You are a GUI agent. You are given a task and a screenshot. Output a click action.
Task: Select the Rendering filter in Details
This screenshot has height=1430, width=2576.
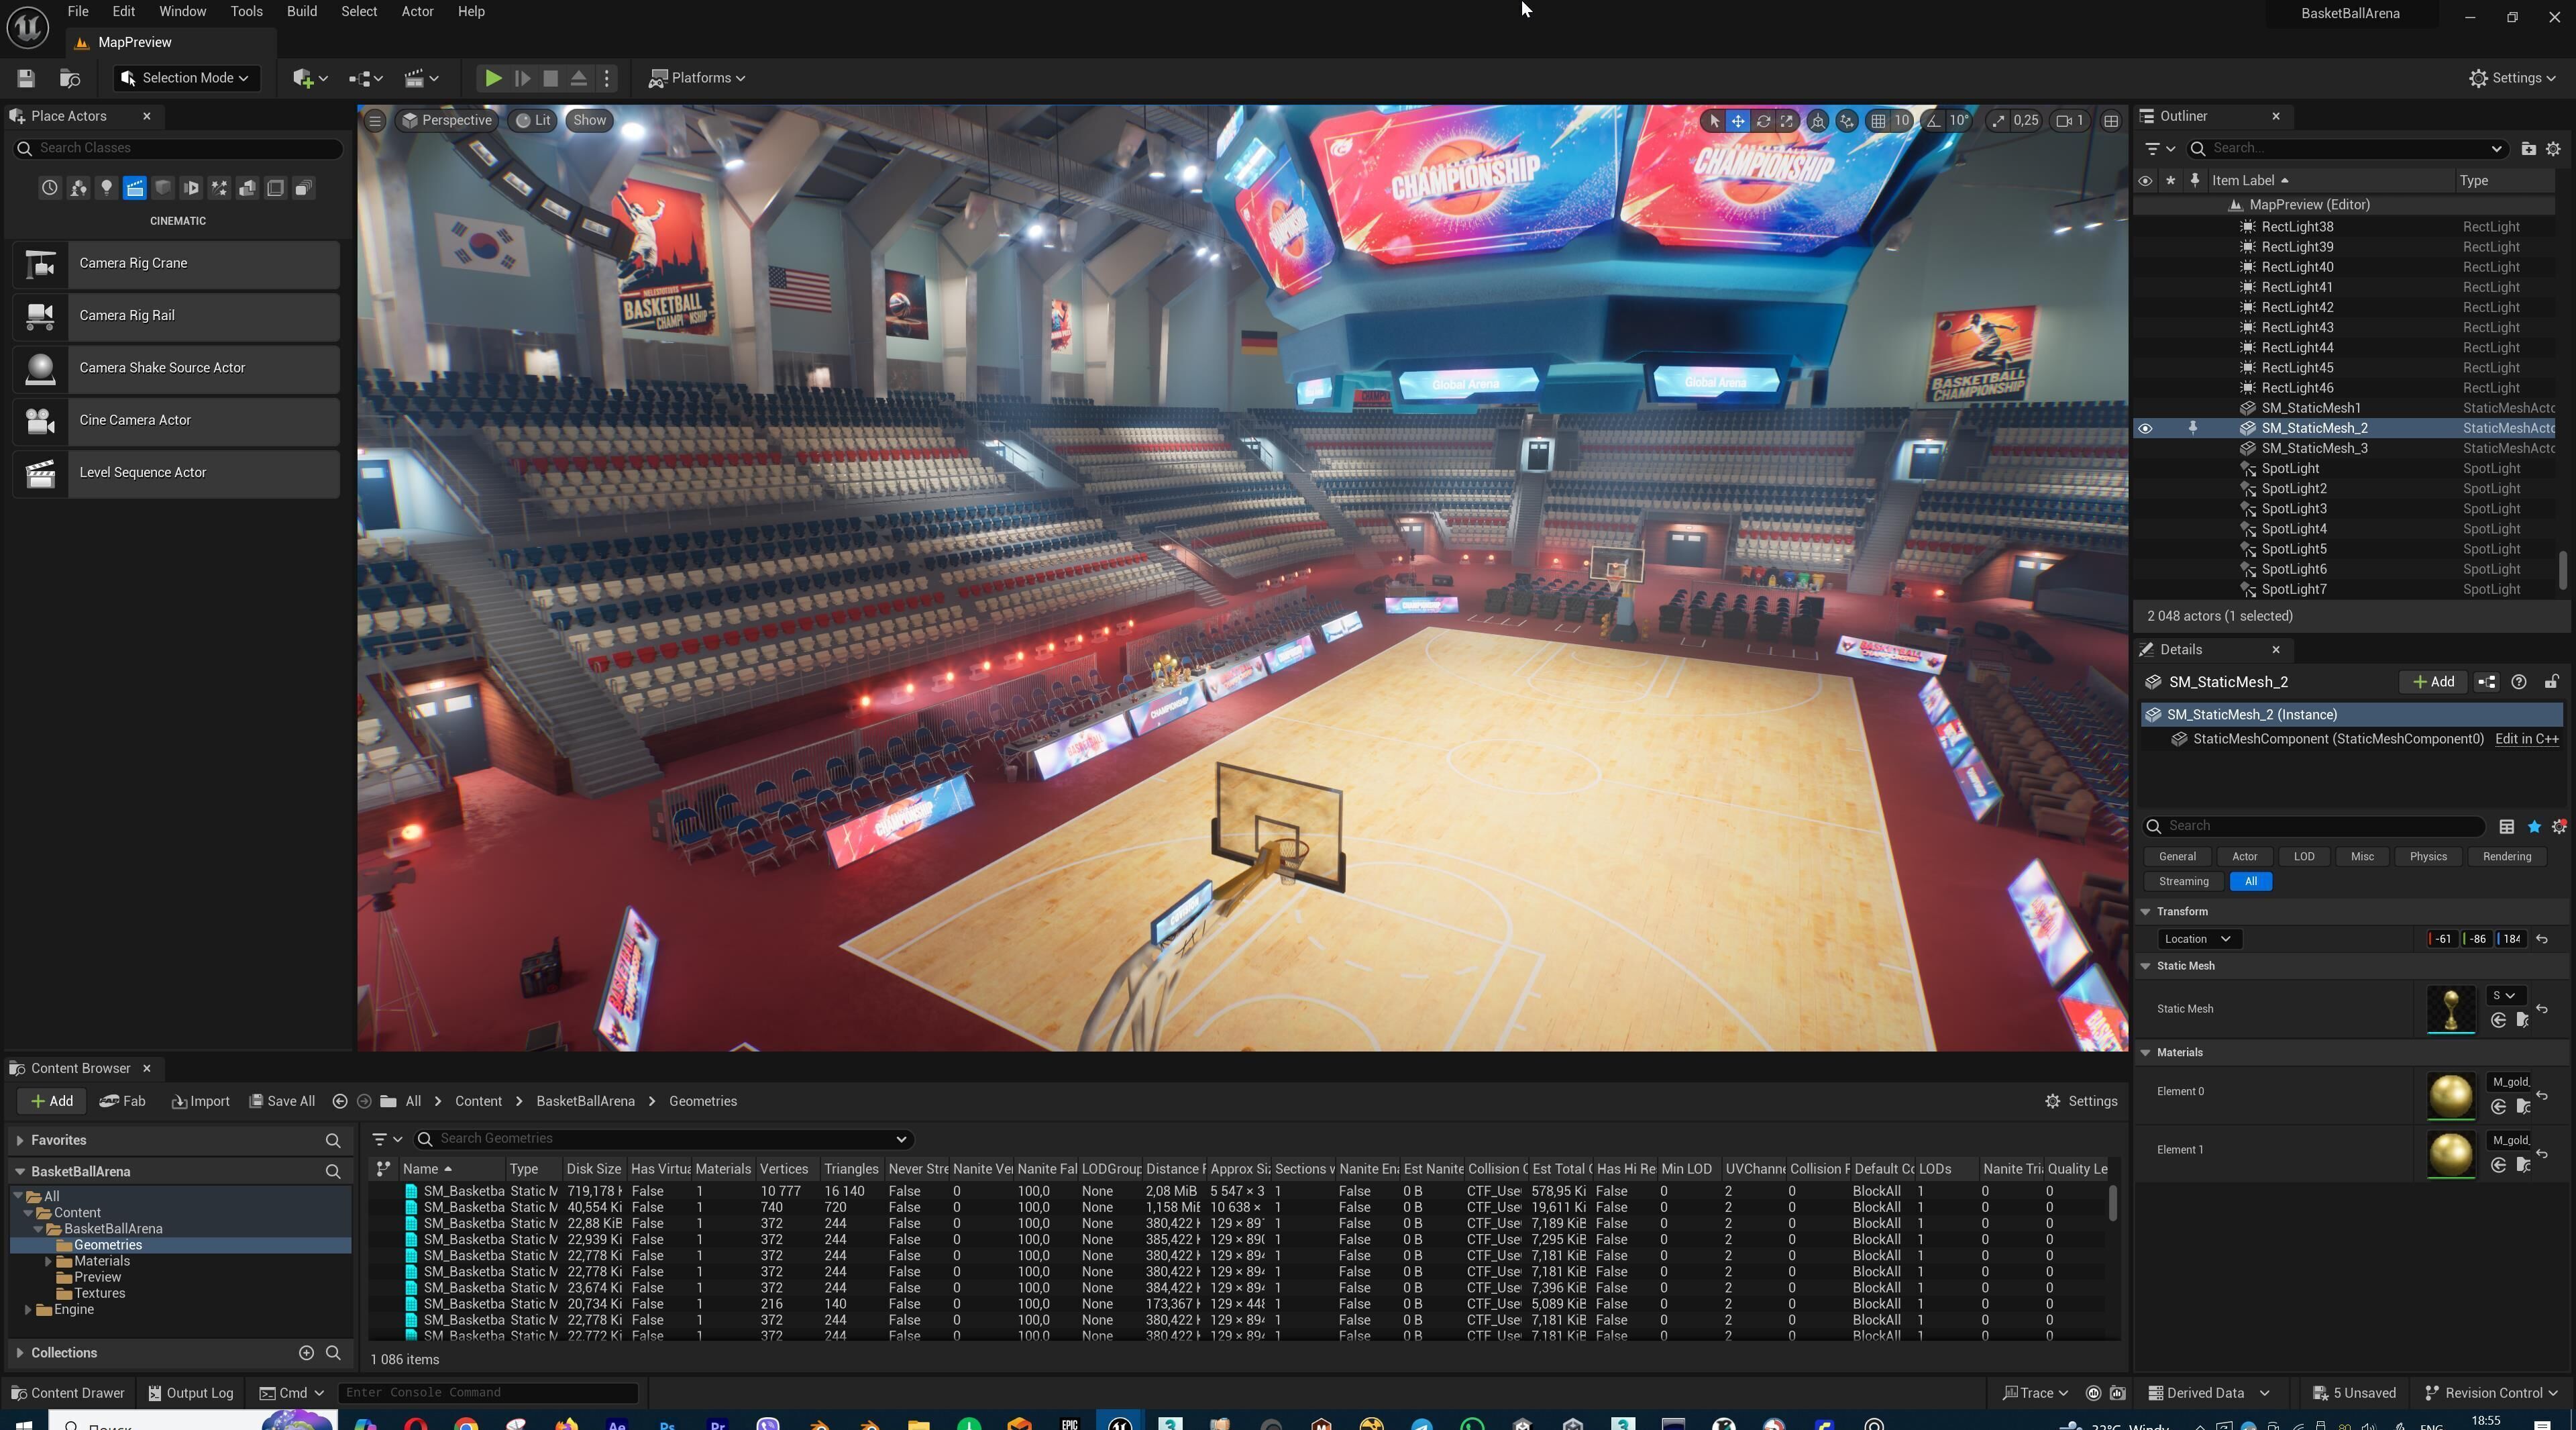pyautogui.click(x=2506, y=856)
